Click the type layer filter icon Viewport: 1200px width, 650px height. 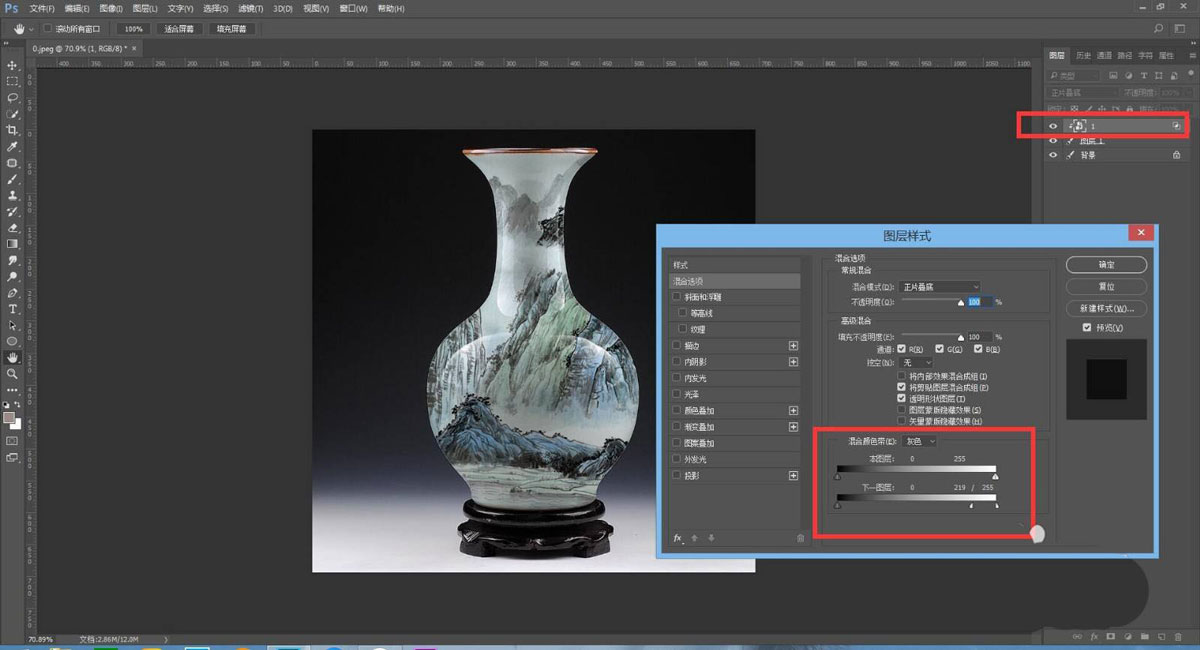pyautogui.click(x=1142, y=76)
